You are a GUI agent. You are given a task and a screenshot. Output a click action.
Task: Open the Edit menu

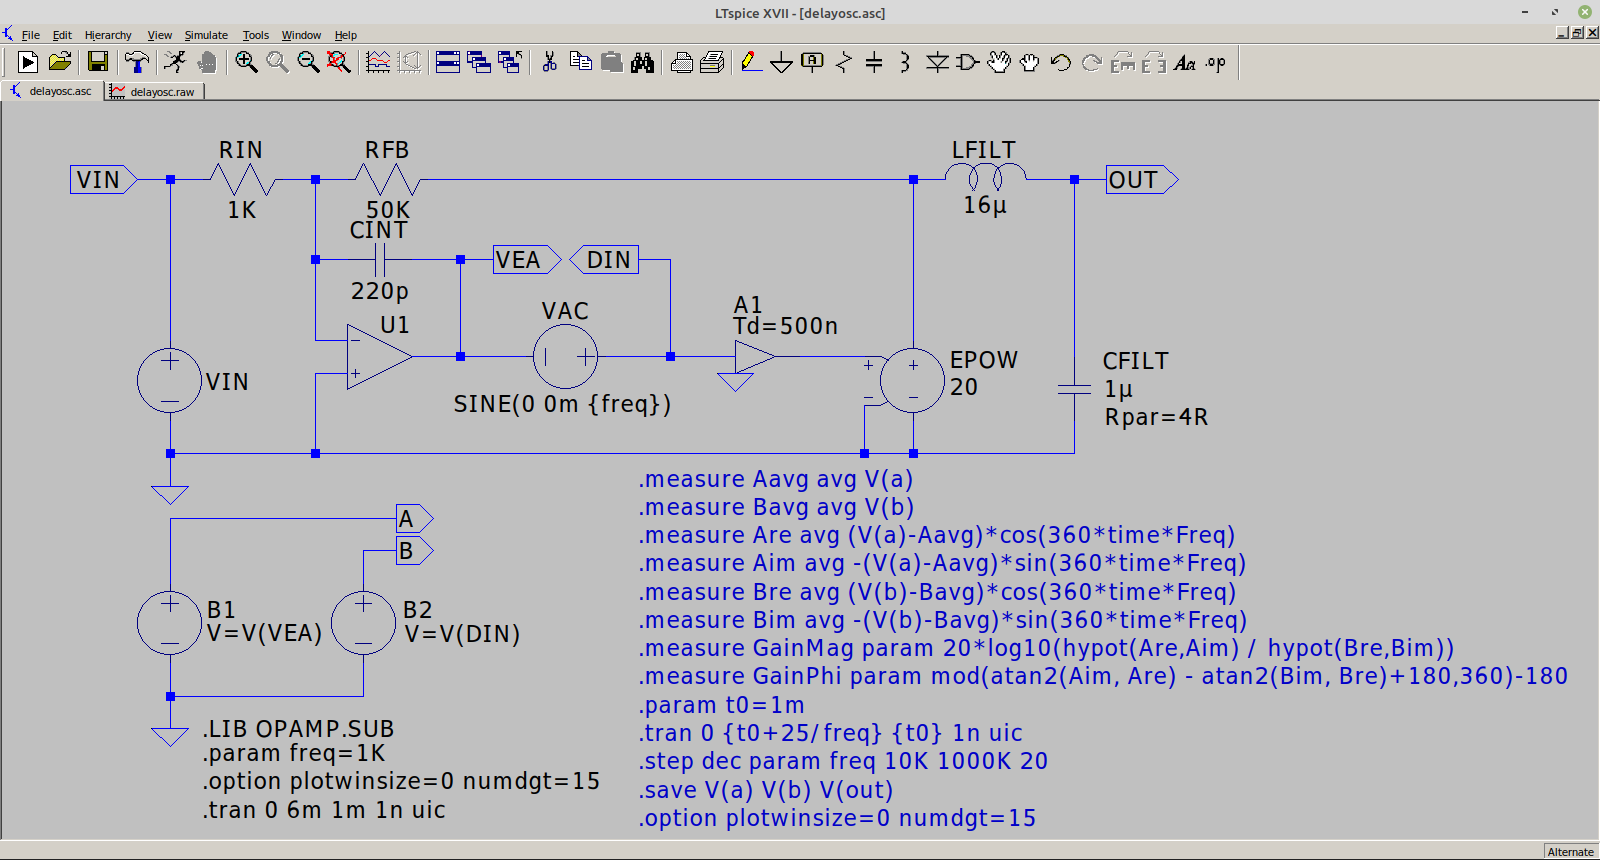coord(62,35)
